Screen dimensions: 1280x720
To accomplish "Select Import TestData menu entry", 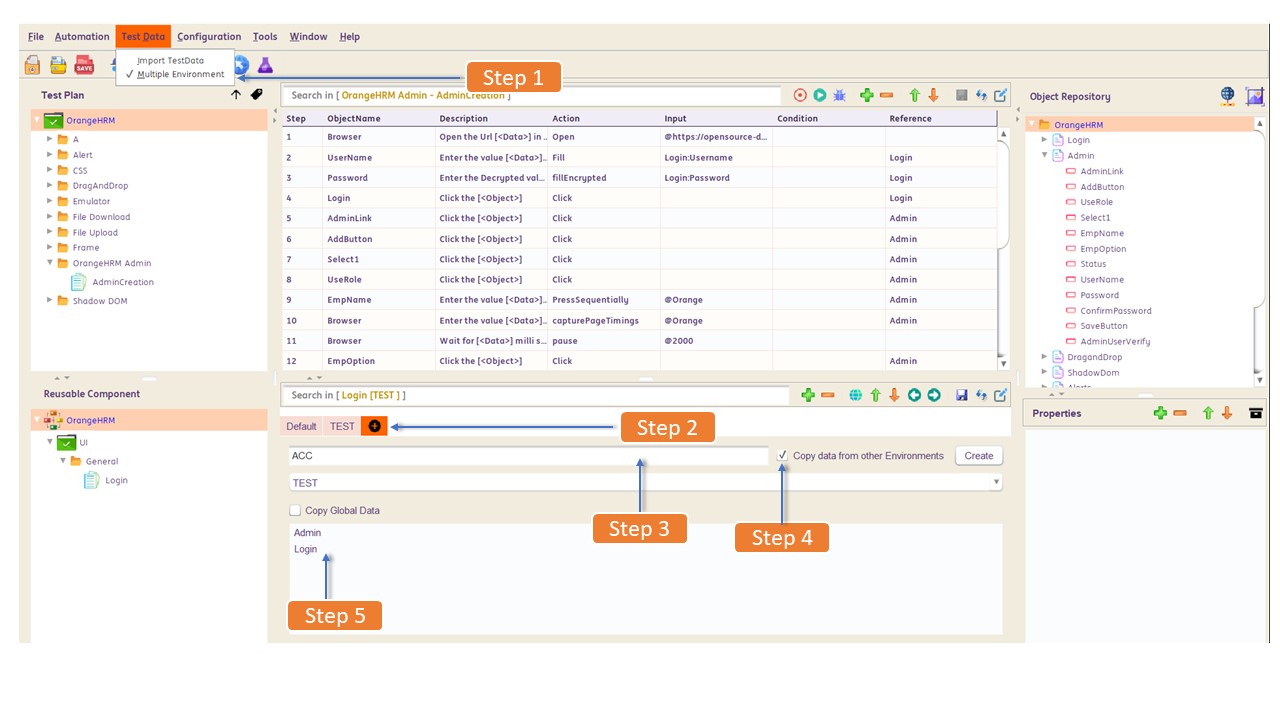I will (x=170, y=60).
